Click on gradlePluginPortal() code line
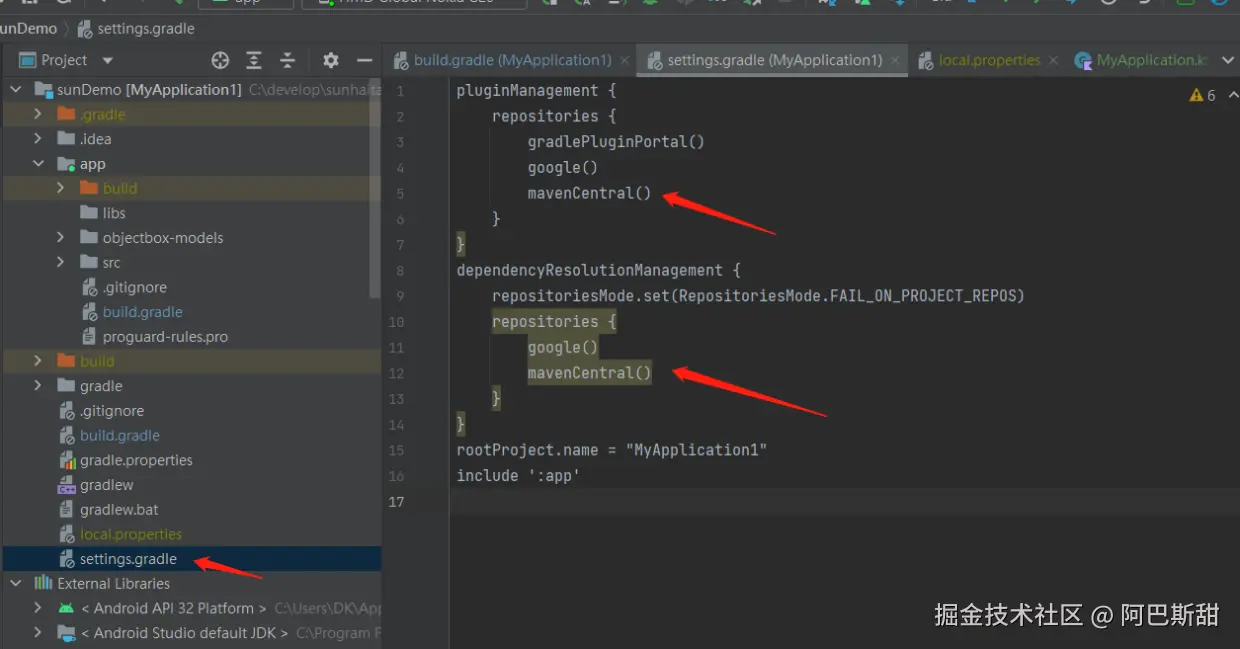The height and width of the screenshot is (649, 1240). 616,142
